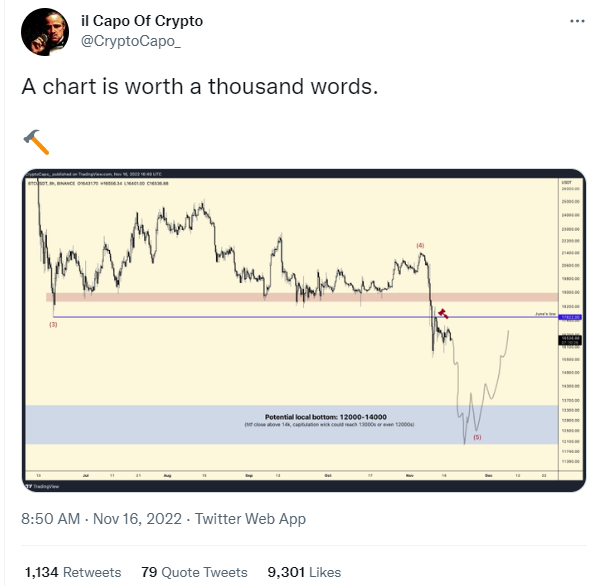Click the TradingView logo on chart

[x=42, y=486]
